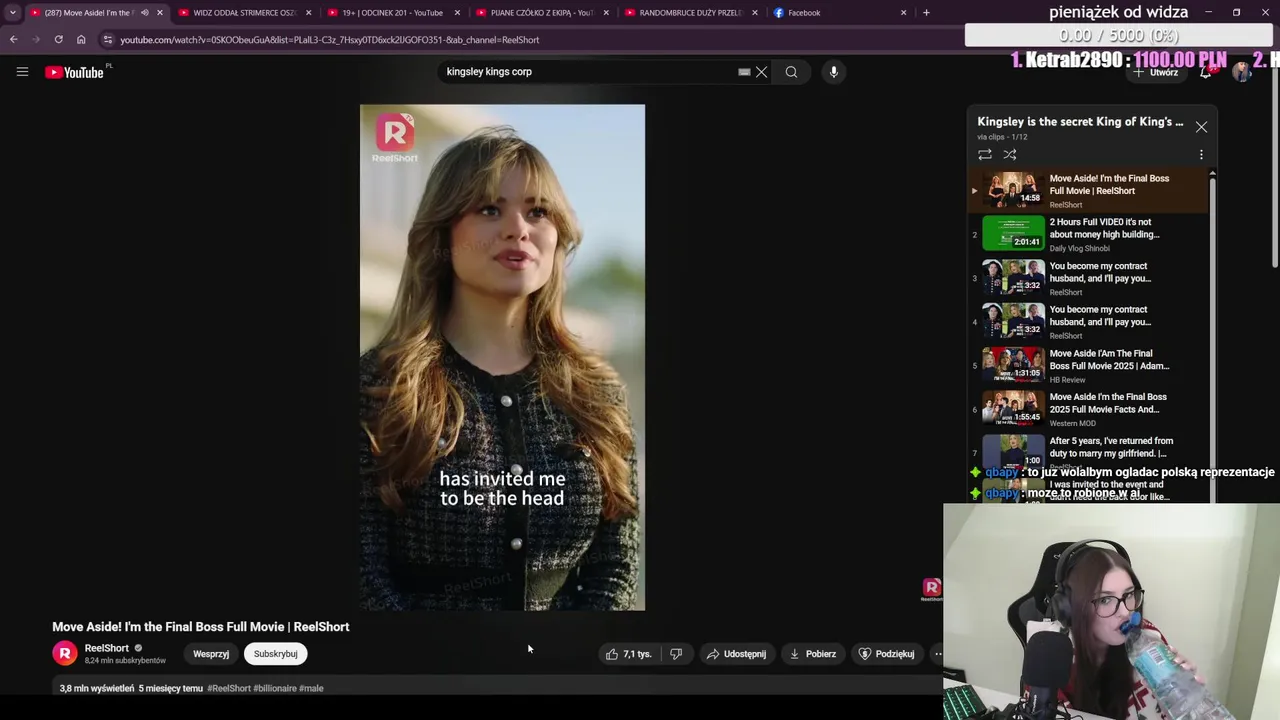Open the YouTube hamburger guide menu

tap(22, 72)
